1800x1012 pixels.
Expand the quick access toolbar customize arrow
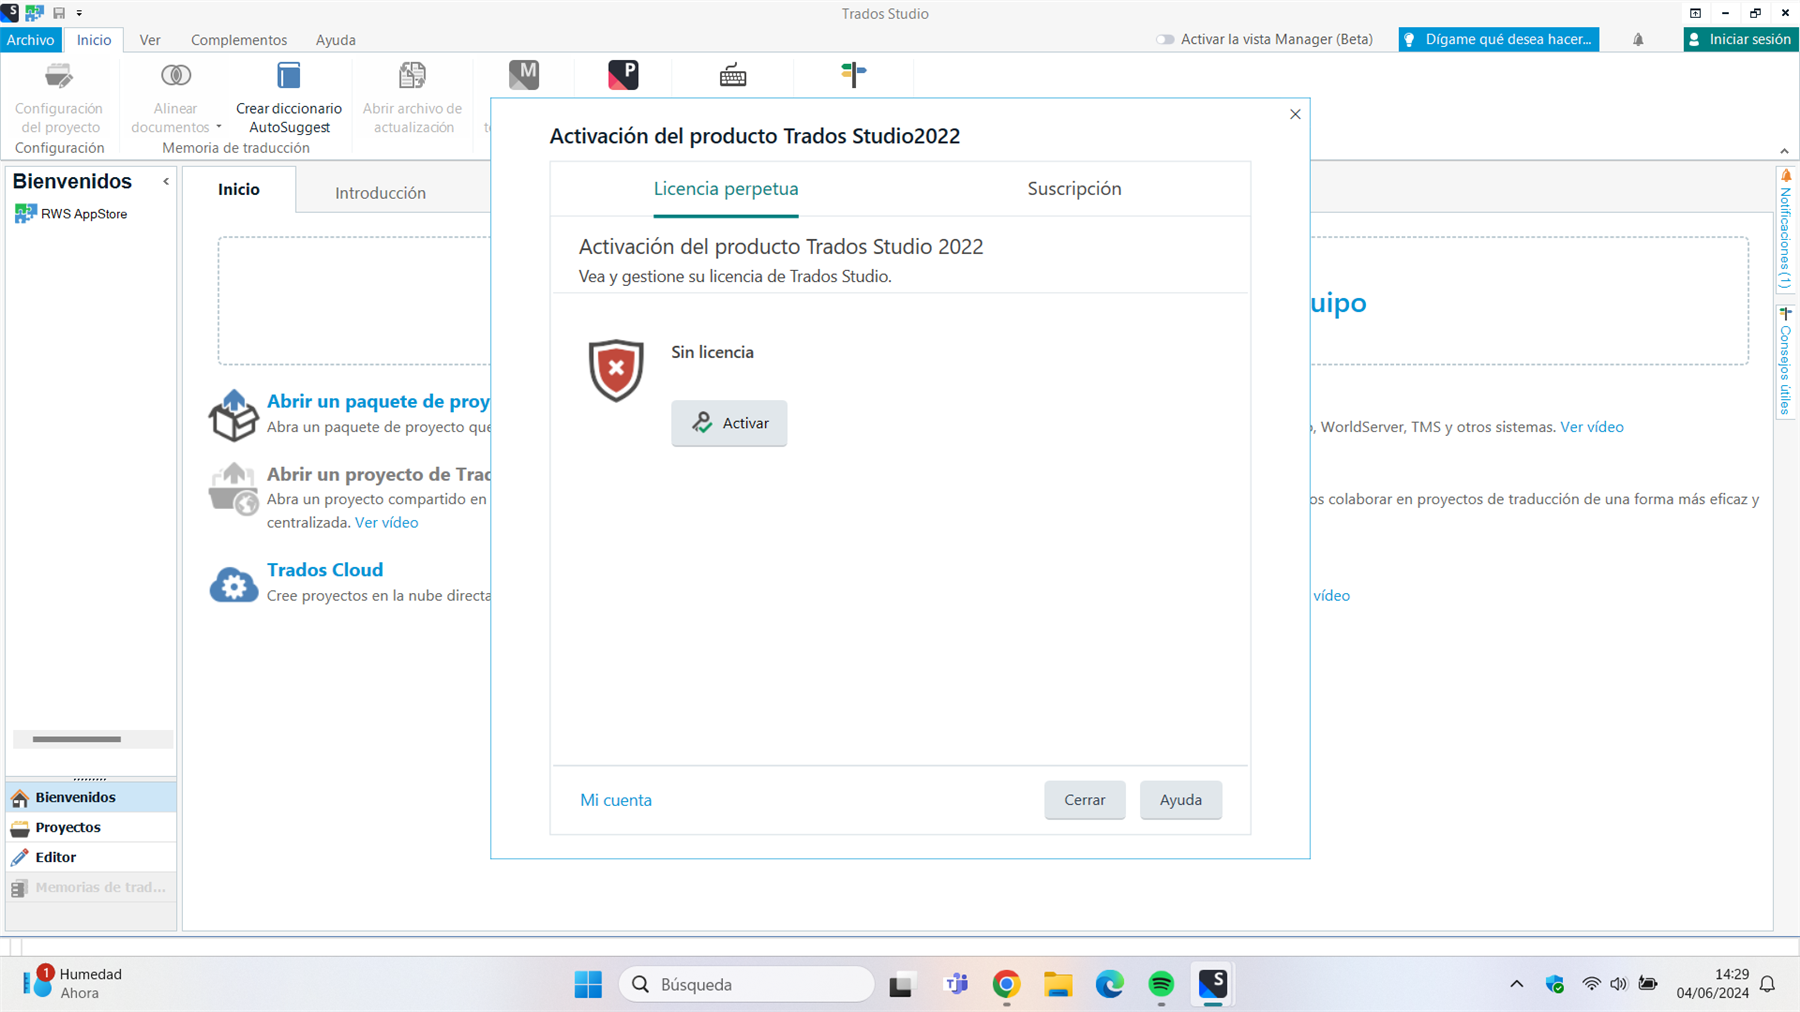pos(79,13)
